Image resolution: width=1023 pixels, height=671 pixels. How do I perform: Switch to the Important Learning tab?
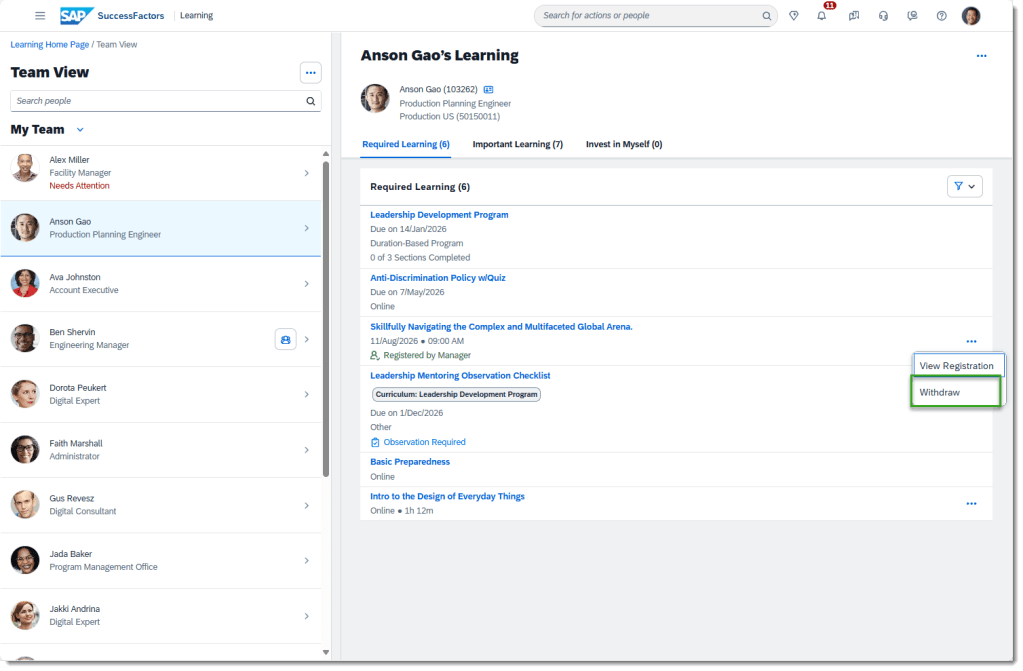pos(517,144)
